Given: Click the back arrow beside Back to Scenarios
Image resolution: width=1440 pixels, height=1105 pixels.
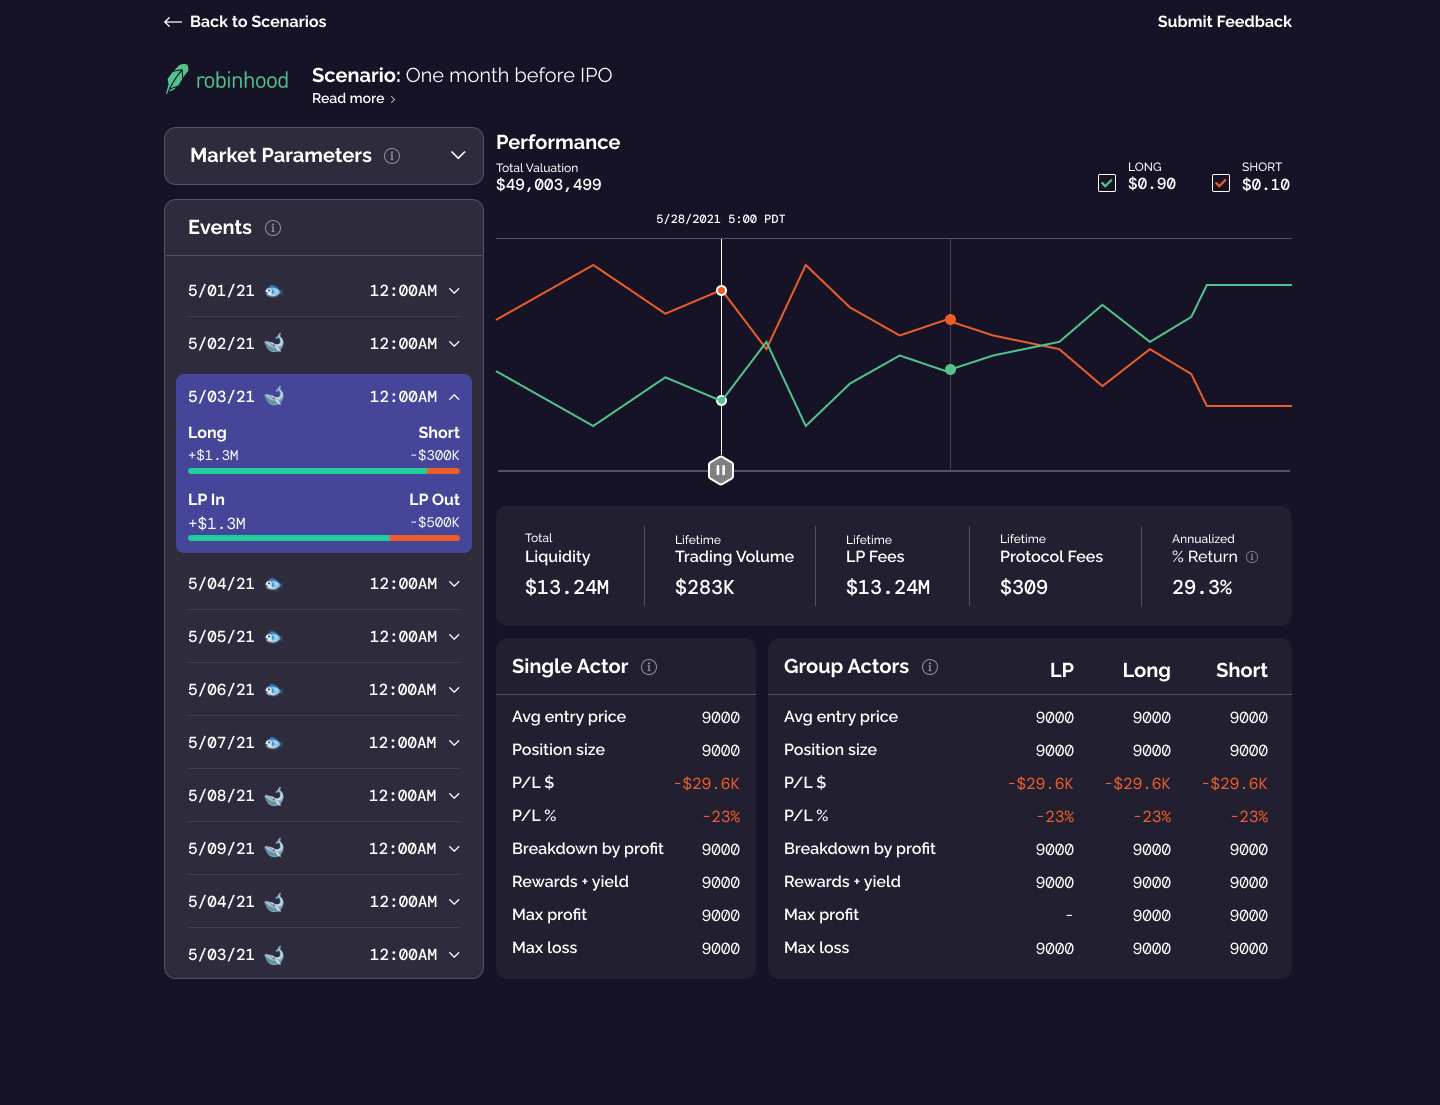Looking at the screenshot, I should pos(173,22).
